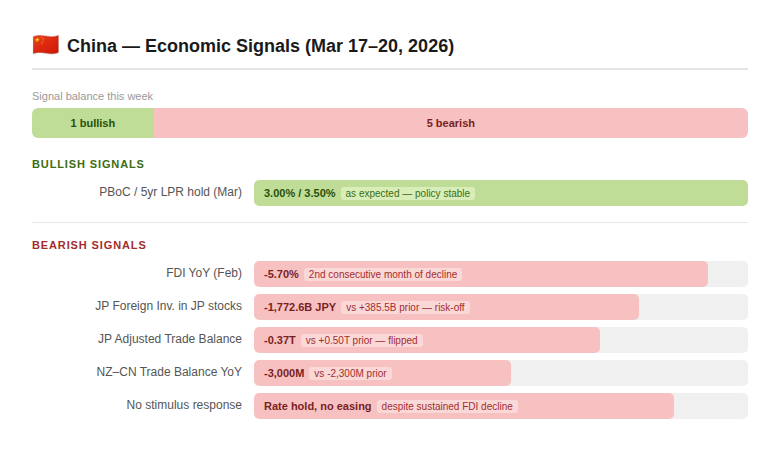Viewport: 780px width, 468px height.
Task: Click the 'vs +0.50T prior — flipped' tag
Action: pyautogui.click(x=361, y=340)
